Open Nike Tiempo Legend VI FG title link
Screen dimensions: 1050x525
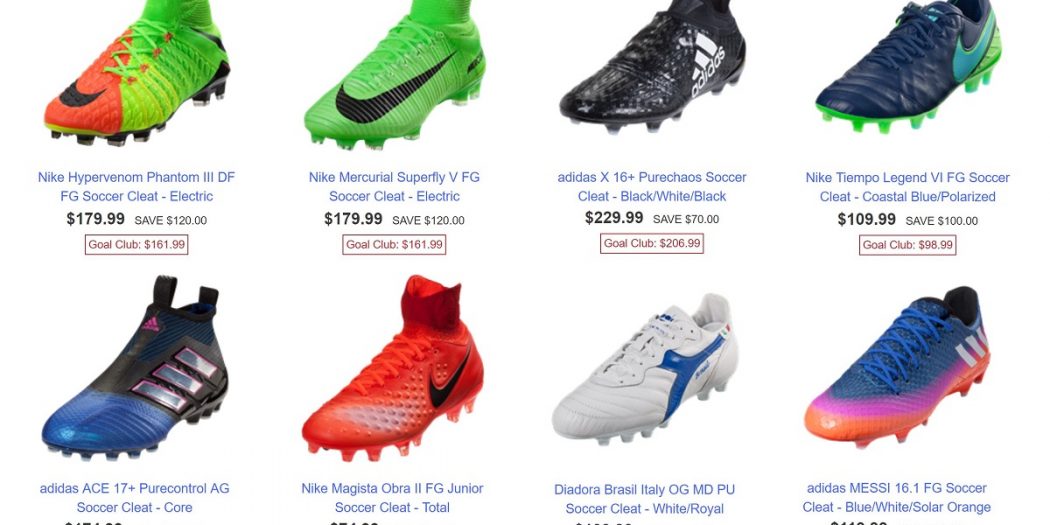[x=907, y=187]
